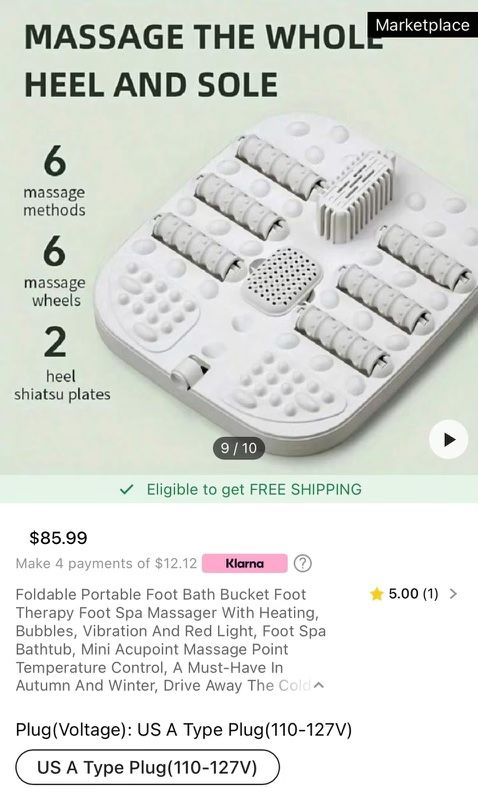This screenshot has height=800, width=478.
Task: Open reviews via the rating chevron
Action: (453, 593)
